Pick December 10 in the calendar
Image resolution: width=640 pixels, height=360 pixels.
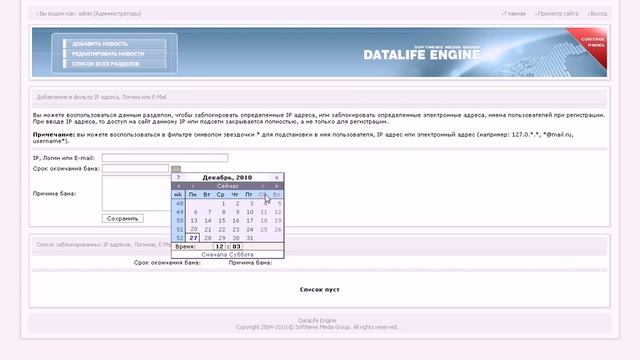click(249, 212)
